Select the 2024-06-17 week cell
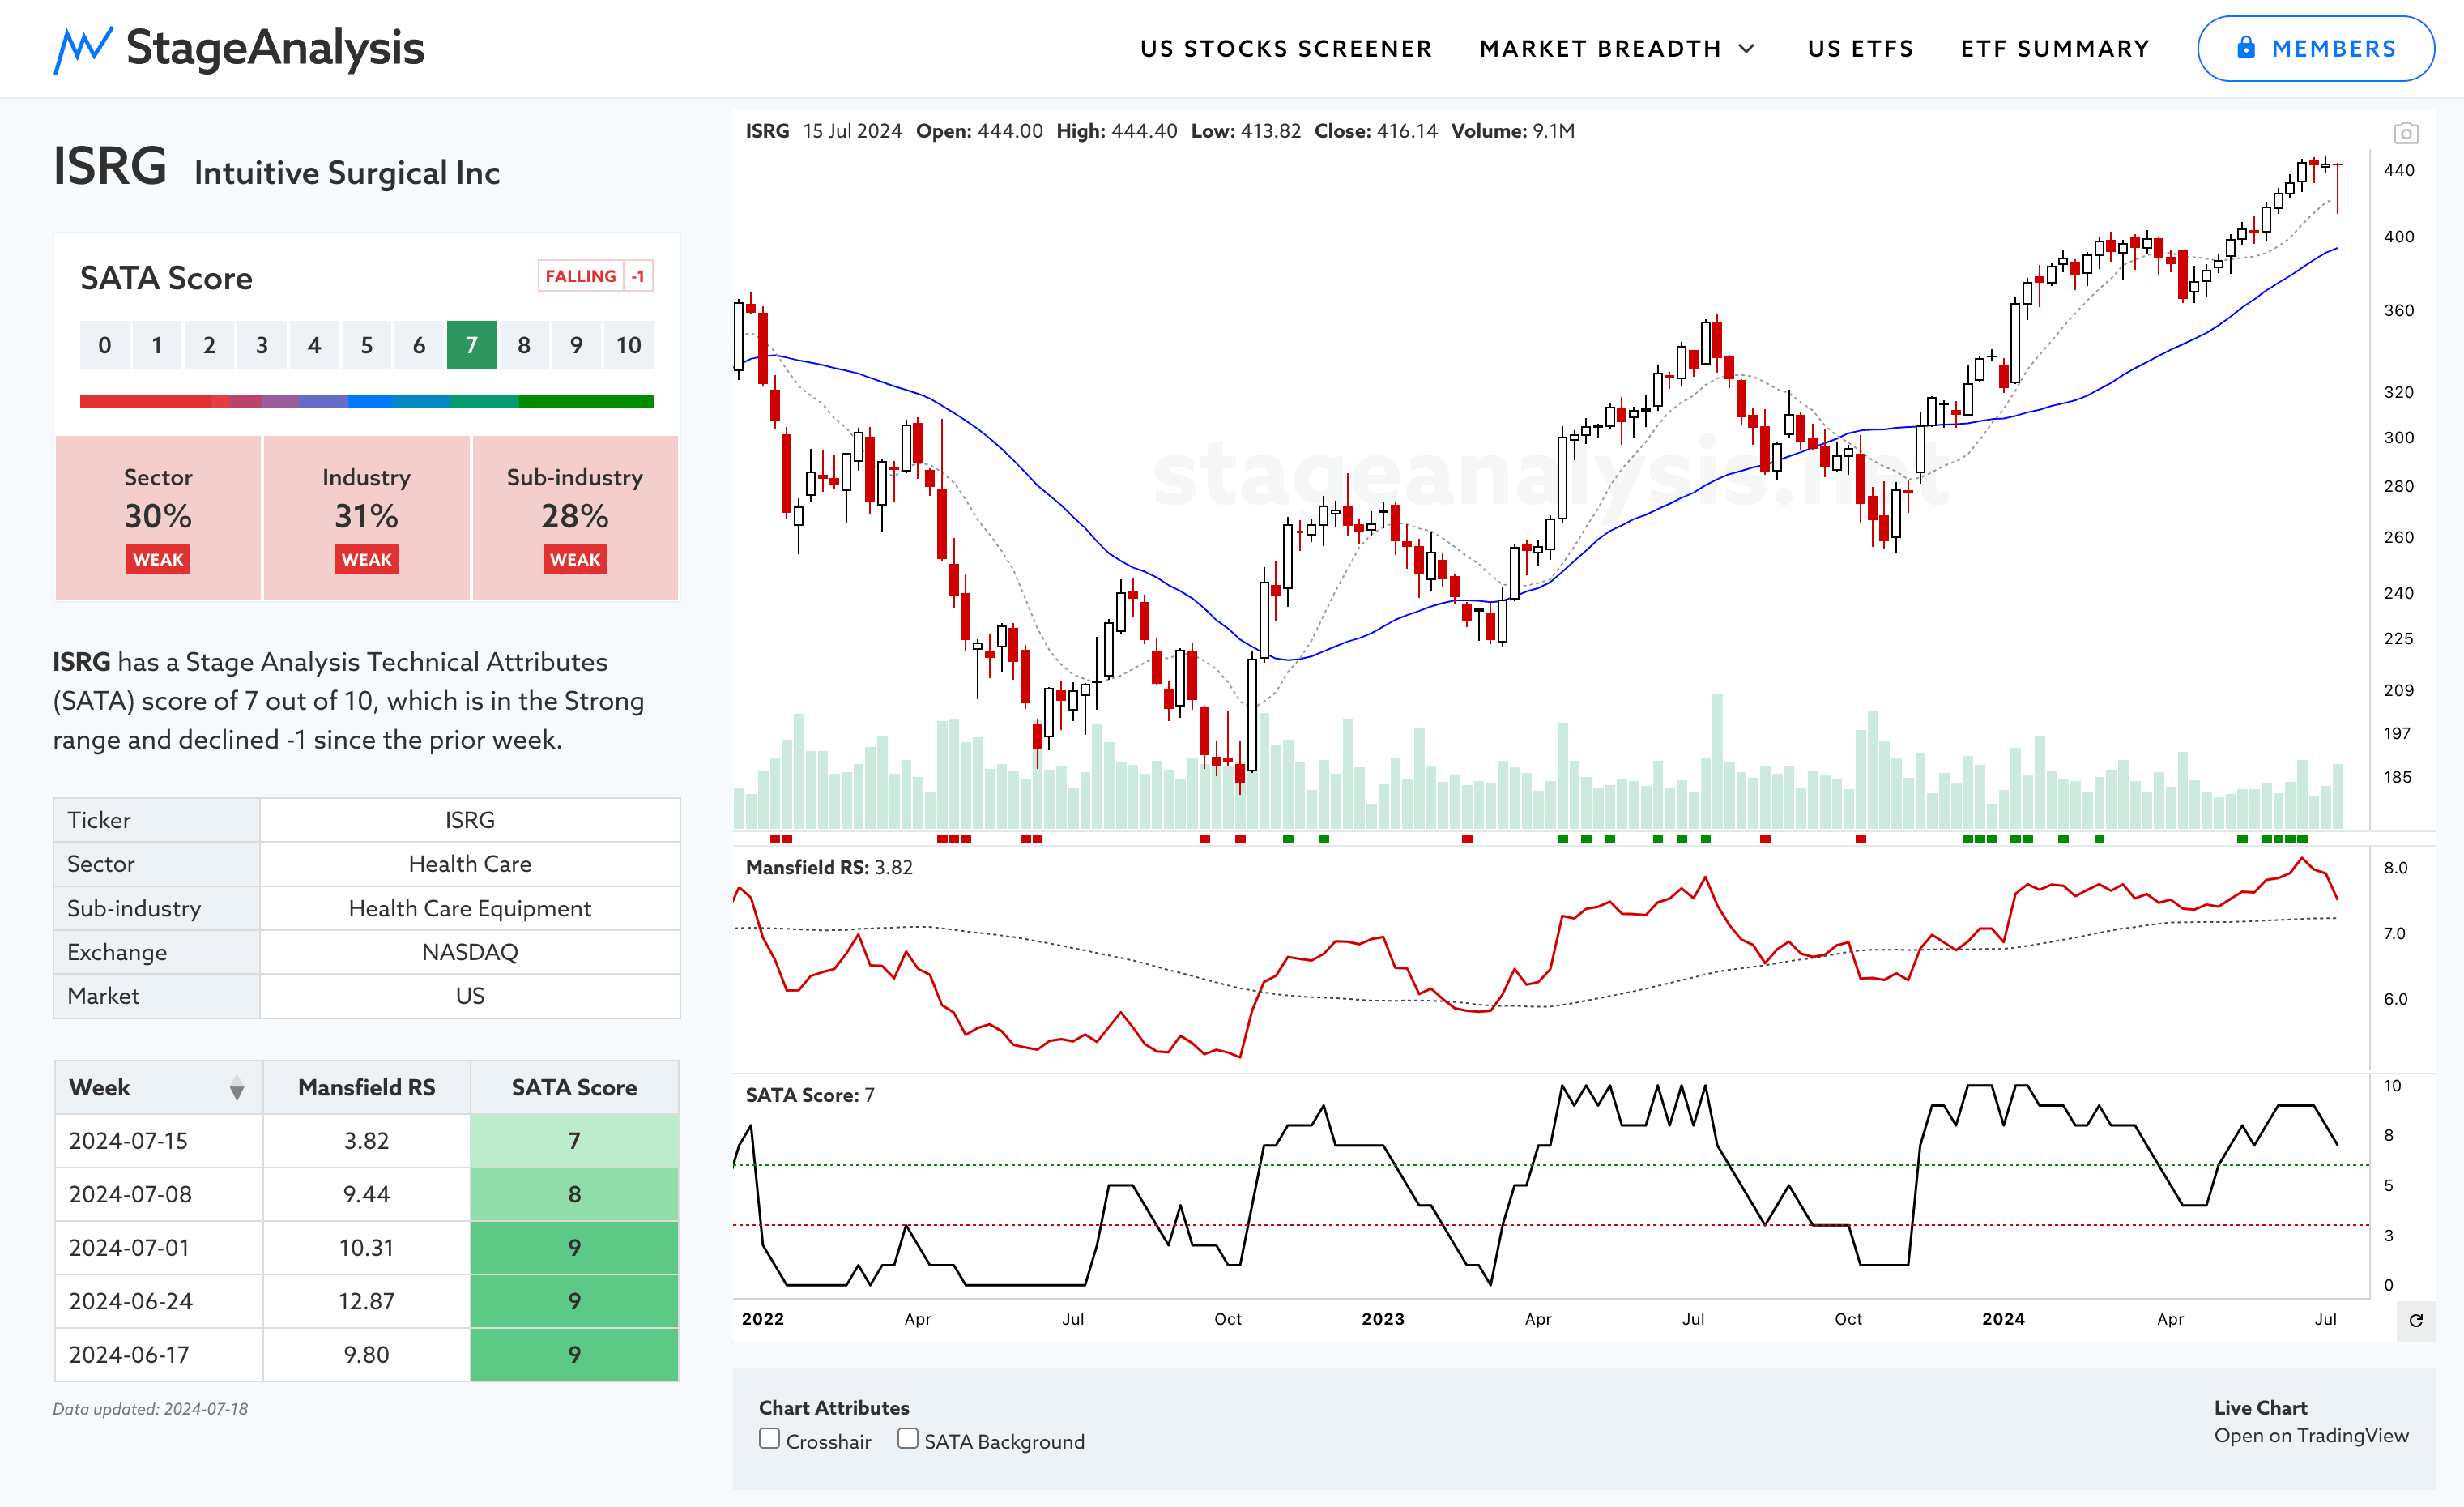This screenshot has width=2464, height=1507. (158, 1355)
